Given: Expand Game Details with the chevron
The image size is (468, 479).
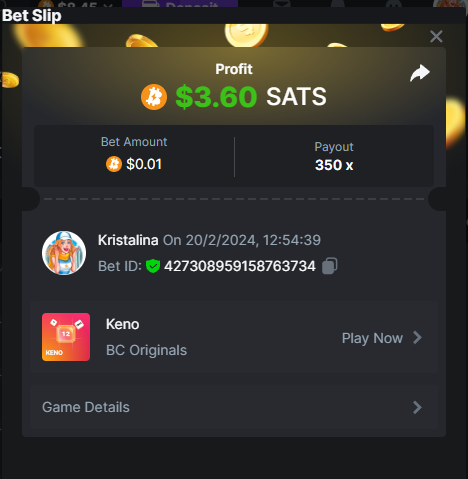Looking at the screenshot, I should point(417,407).
